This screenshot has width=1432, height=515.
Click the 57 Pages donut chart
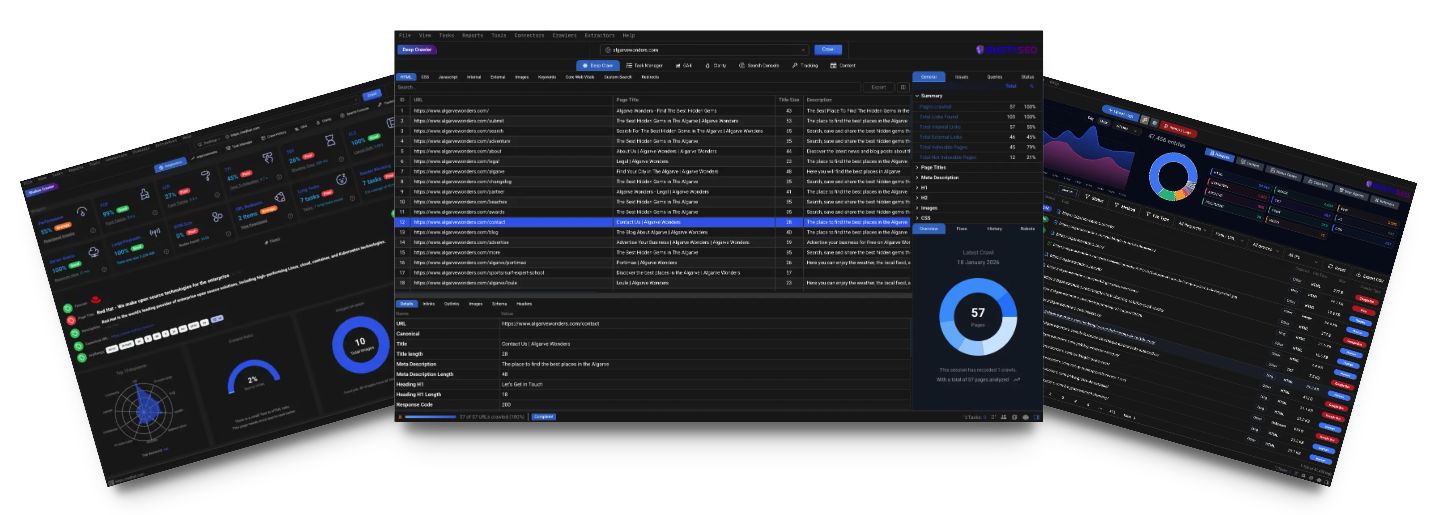977,318
